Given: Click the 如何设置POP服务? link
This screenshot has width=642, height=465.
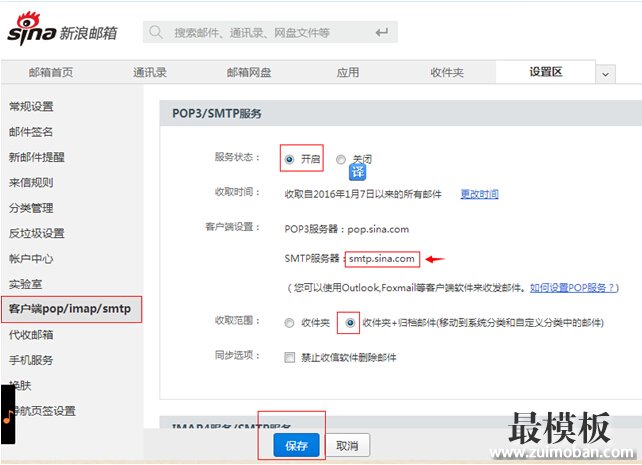Looking at the screenshot, I should pyautogui.click(x=572, y=288).
